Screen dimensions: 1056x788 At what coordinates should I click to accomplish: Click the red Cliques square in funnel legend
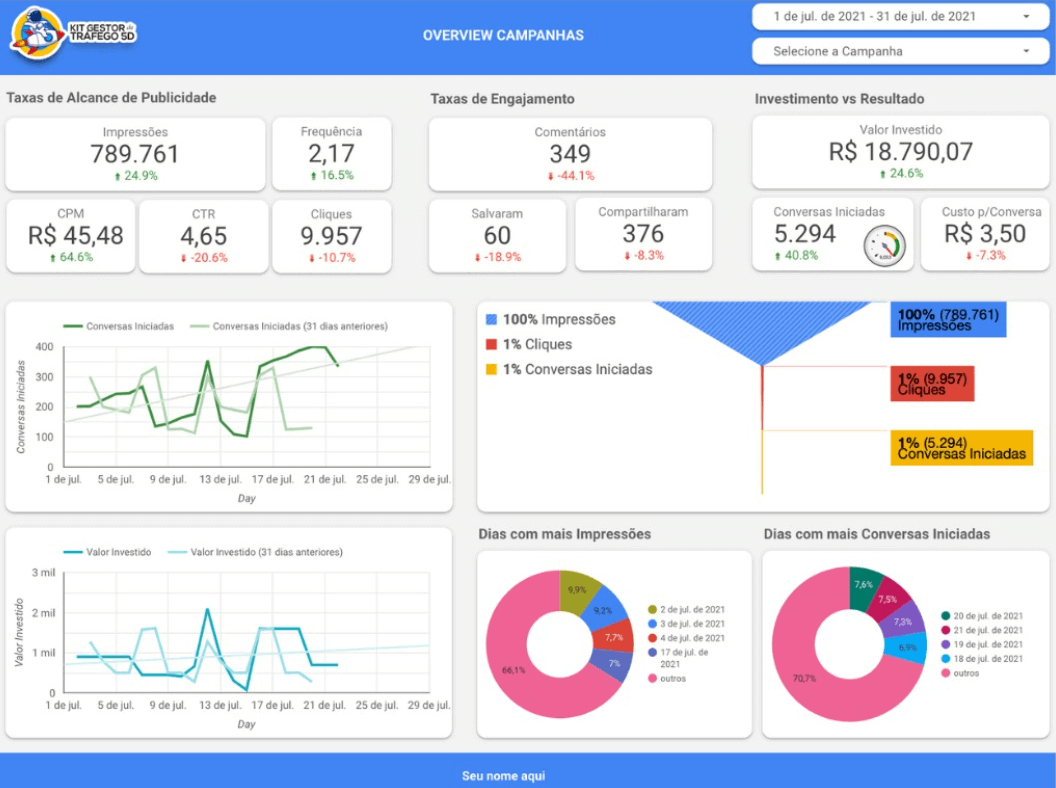pos(491,344)
